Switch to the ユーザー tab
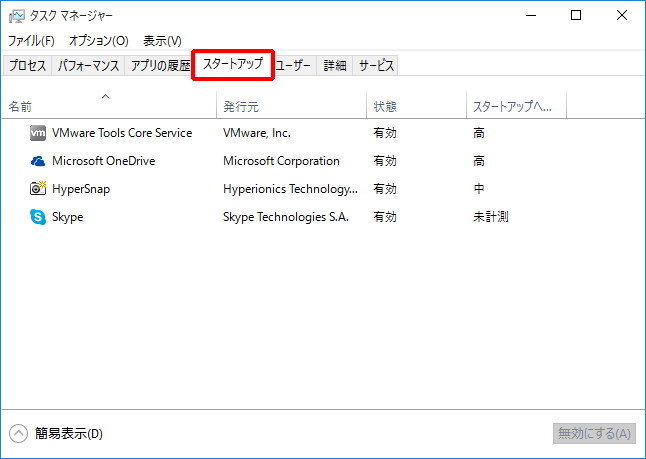 tap(294, 66)
